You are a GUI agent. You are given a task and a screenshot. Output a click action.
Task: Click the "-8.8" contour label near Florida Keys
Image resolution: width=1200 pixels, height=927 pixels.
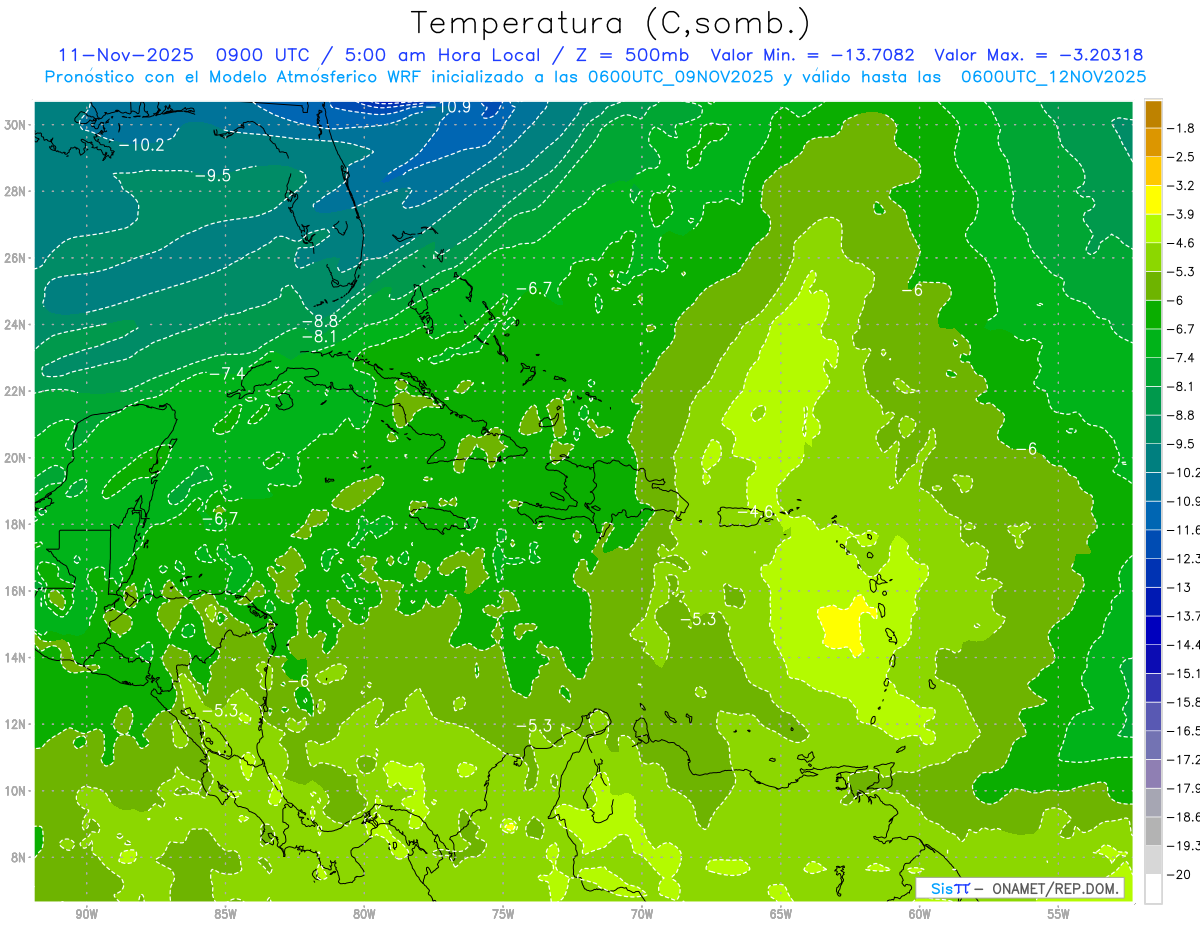[x=320, y=321]
